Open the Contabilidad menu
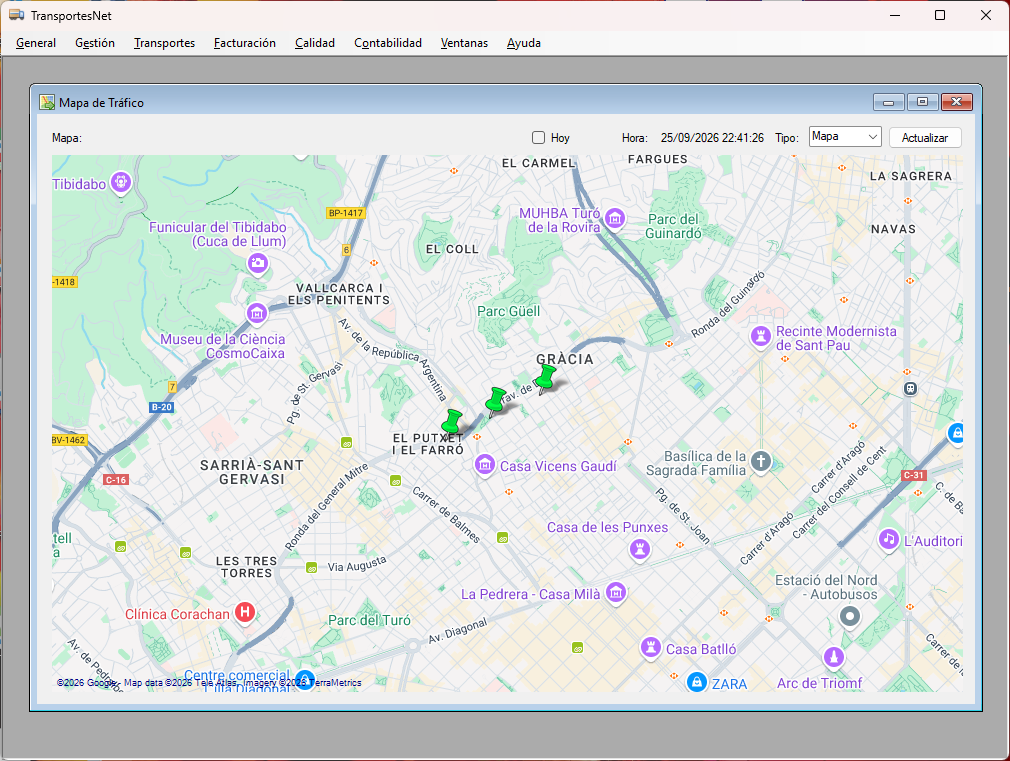 coord(388,43)
